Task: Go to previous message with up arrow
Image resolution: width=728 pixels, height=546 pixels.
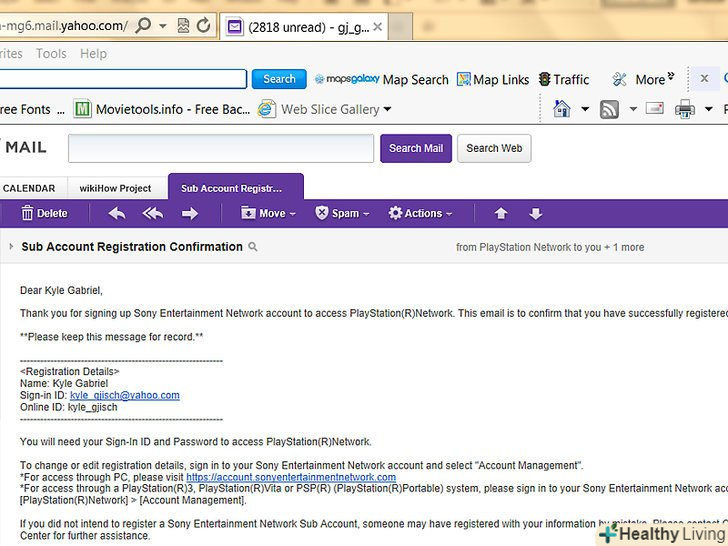Action: pos(501,213)
